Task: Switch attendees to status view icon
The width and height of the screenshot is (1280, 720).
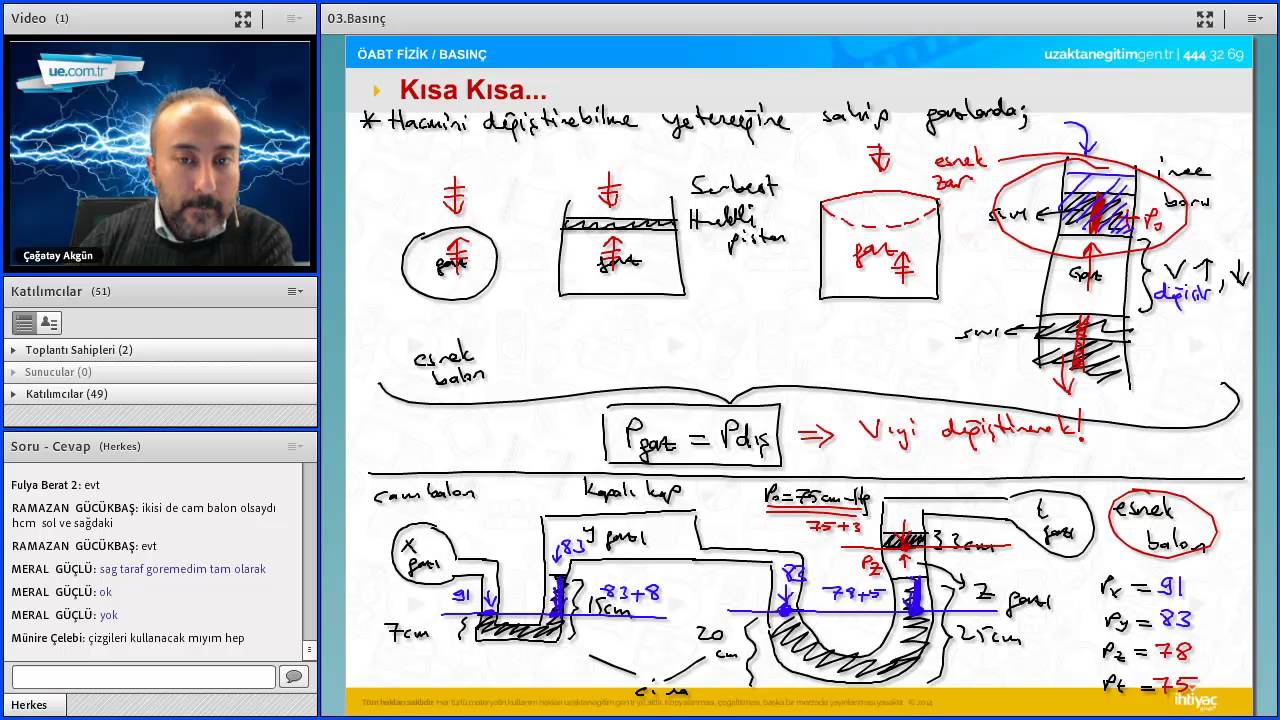Action: click(49, 323)
